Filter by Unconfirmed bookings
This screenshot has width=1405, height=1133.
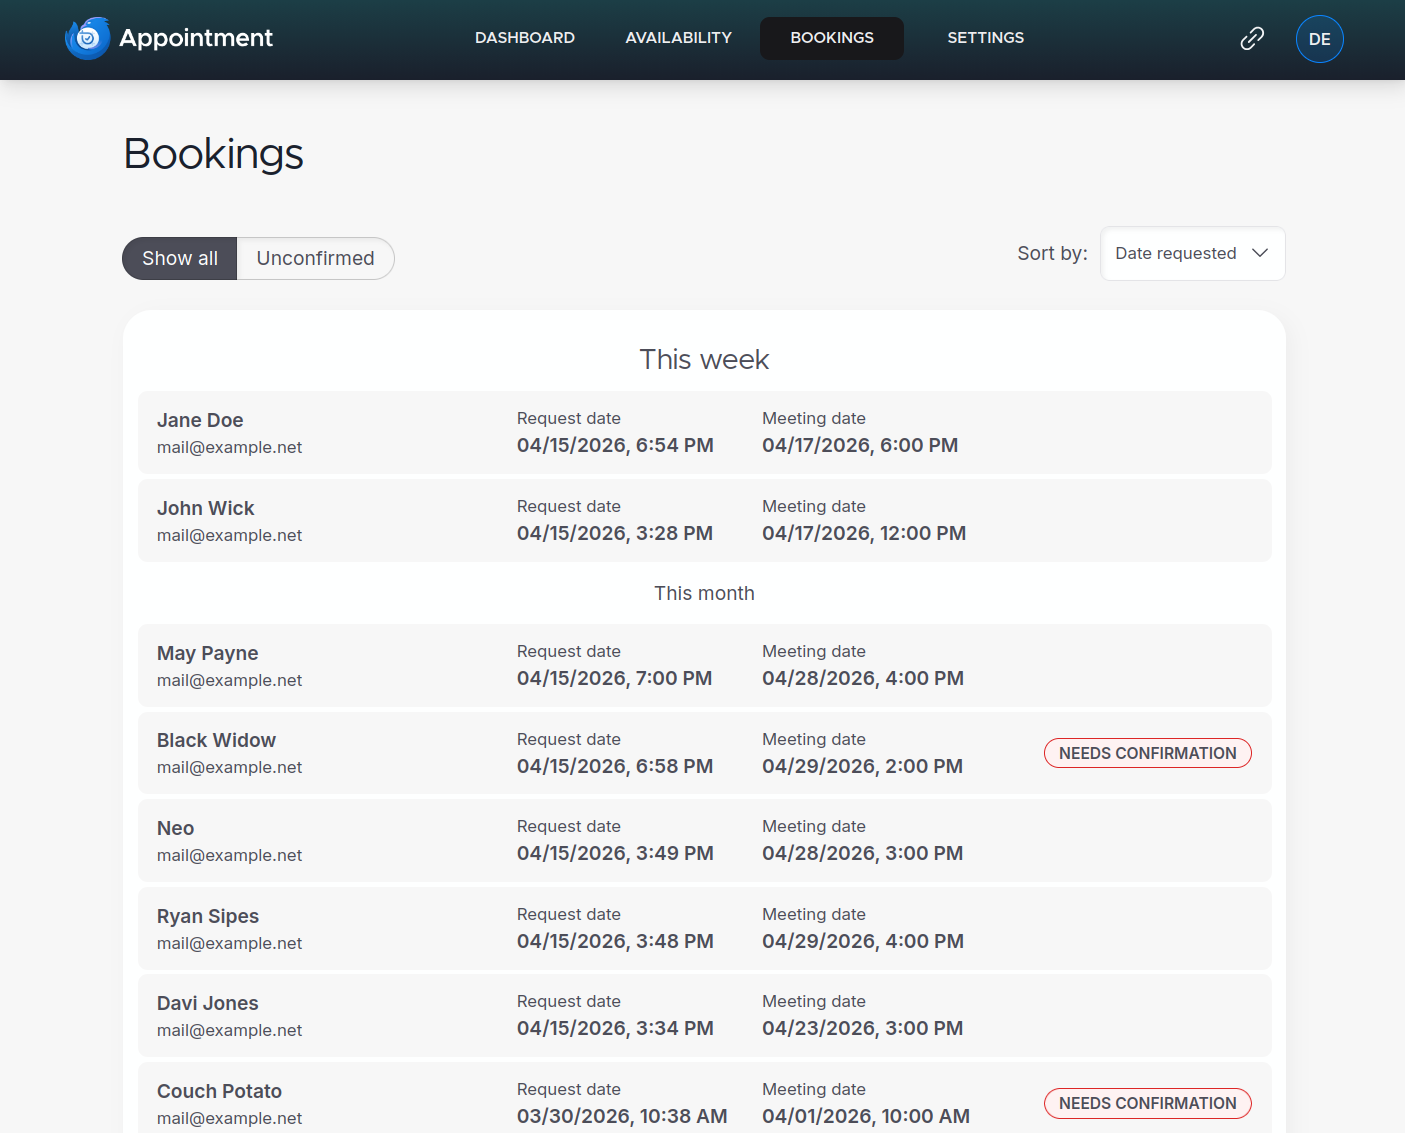click(316, 258)
